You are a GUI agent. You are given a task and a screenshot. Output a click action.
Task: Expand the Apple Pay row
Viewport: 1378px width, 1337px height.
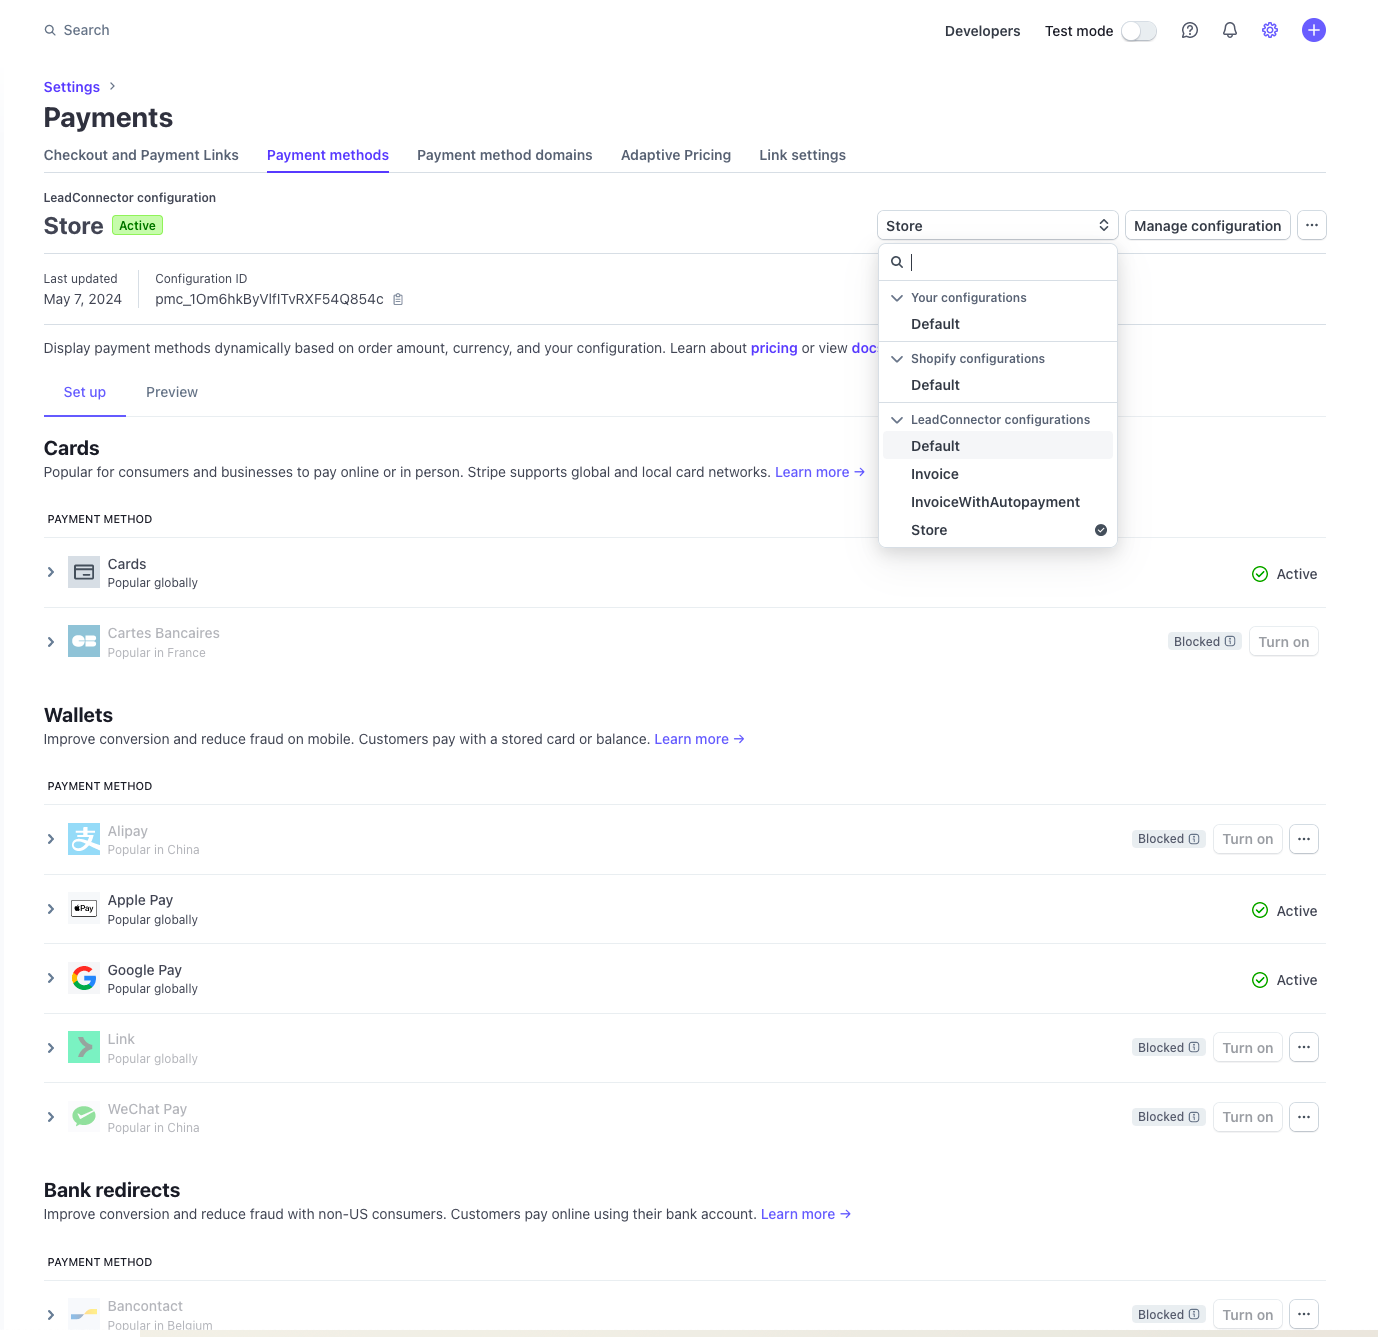pos(51,909)
